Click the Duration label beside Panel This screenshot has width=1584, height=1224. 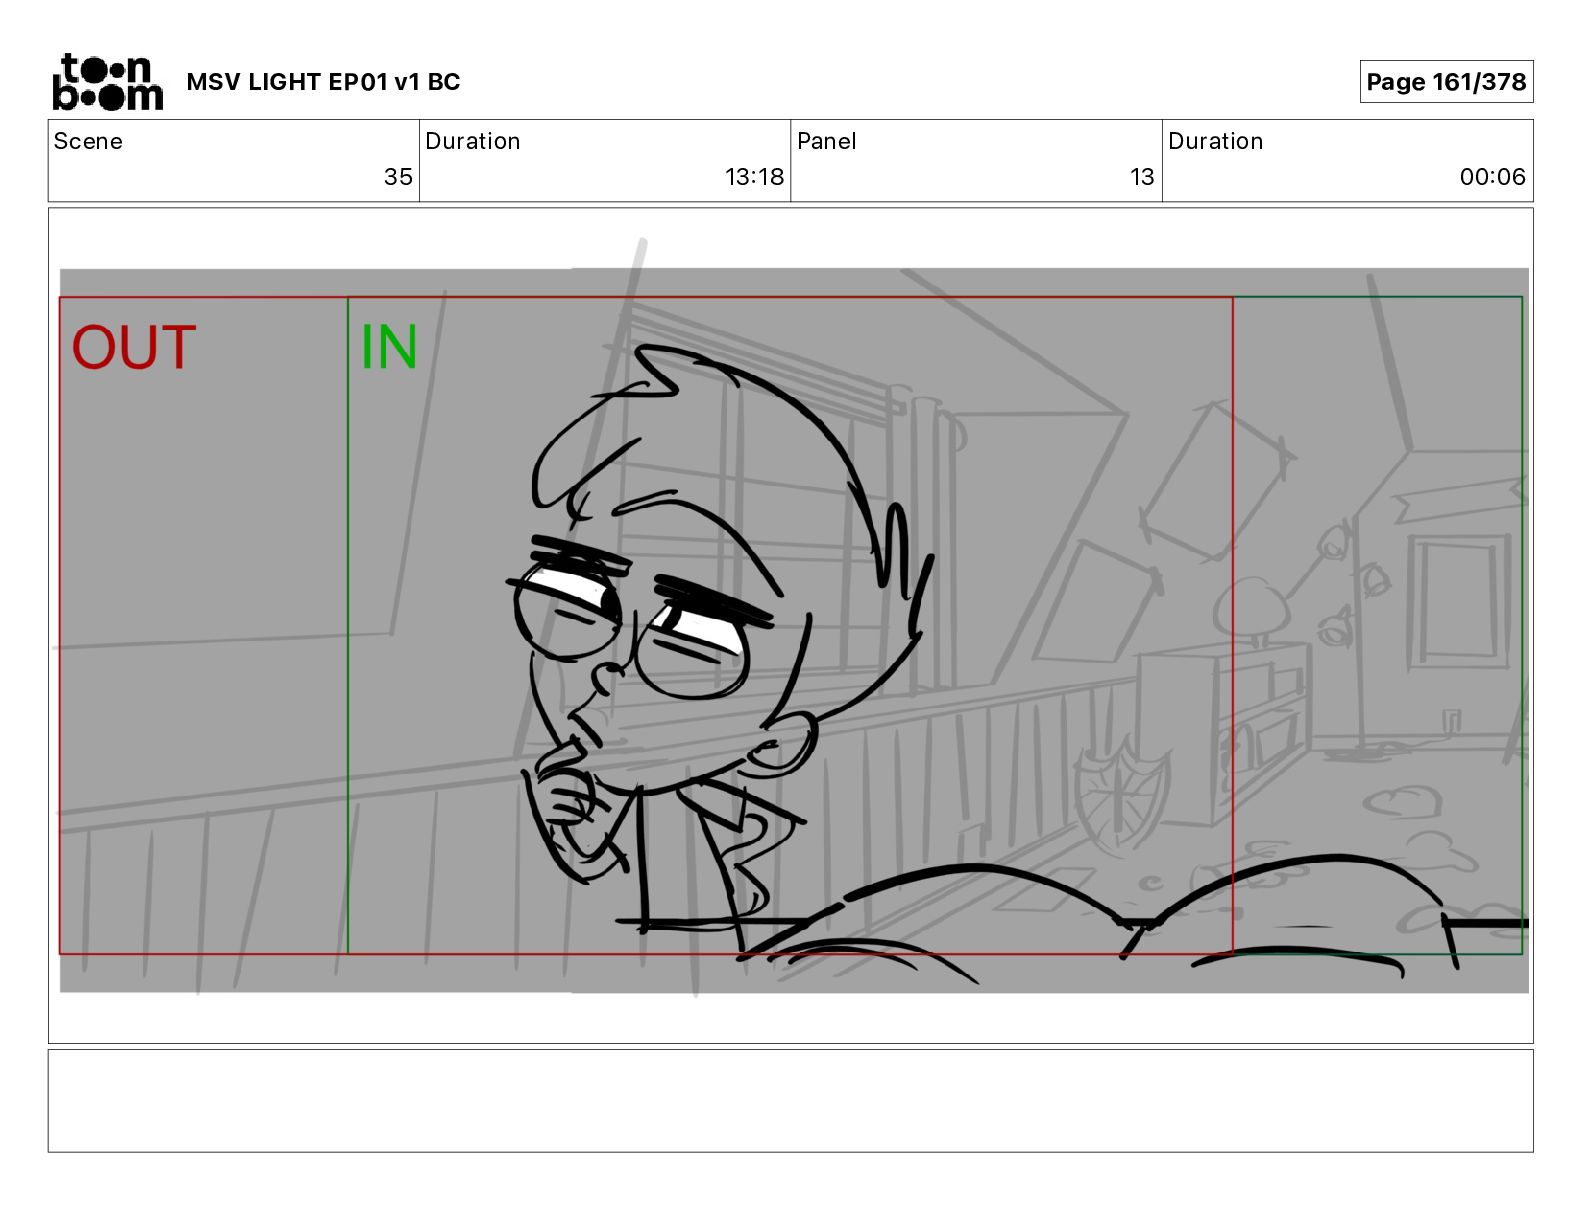1216,141
